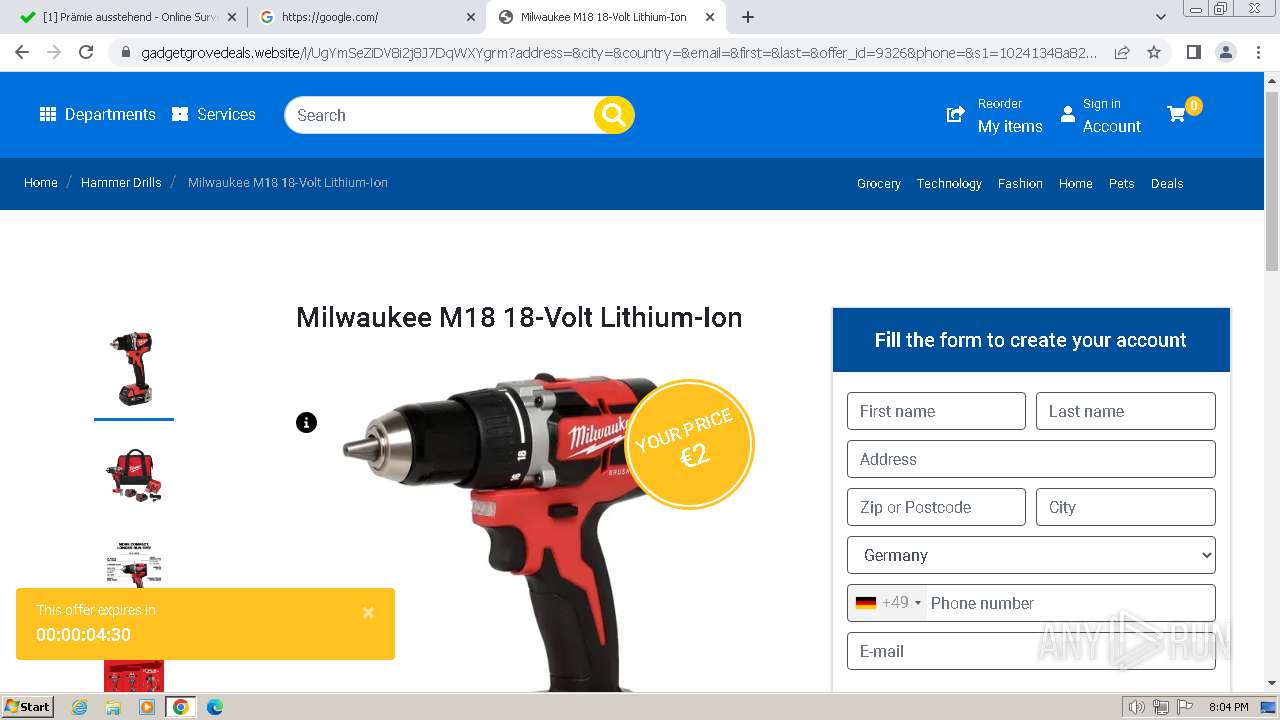Click the taskbar clock 8:04 PM
Image resolution: width=1280 pixels, height=720 pixels.
tap(1228, 707)
